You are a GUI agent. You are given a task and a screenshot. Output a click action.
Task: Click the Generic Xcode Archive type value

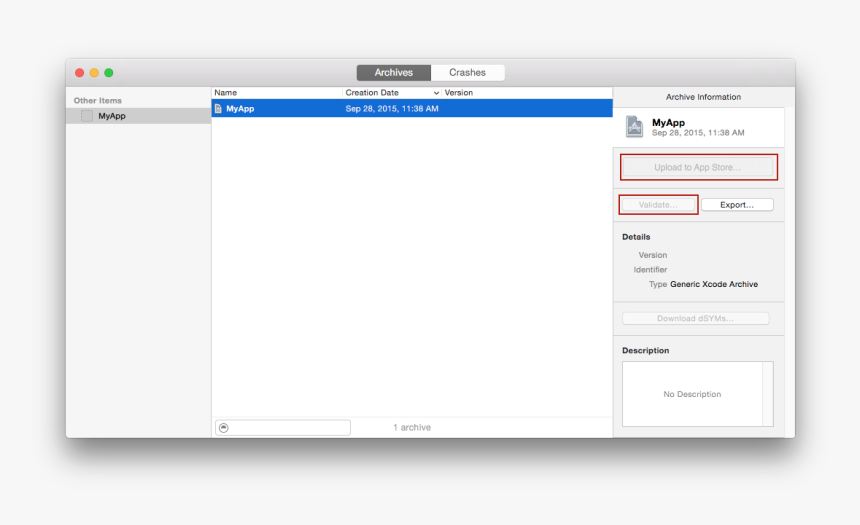coord(714,284)
